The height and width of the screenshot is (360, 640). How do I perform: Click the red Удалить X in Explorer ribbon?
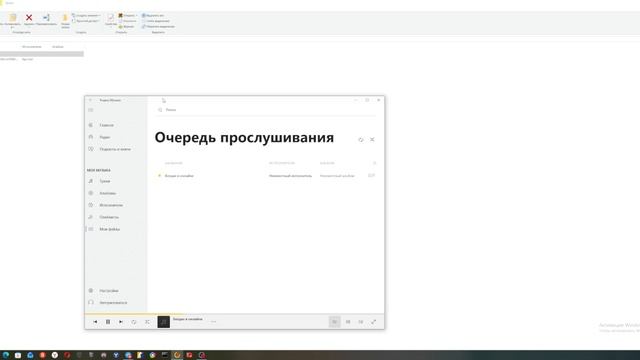pos(29,19)
